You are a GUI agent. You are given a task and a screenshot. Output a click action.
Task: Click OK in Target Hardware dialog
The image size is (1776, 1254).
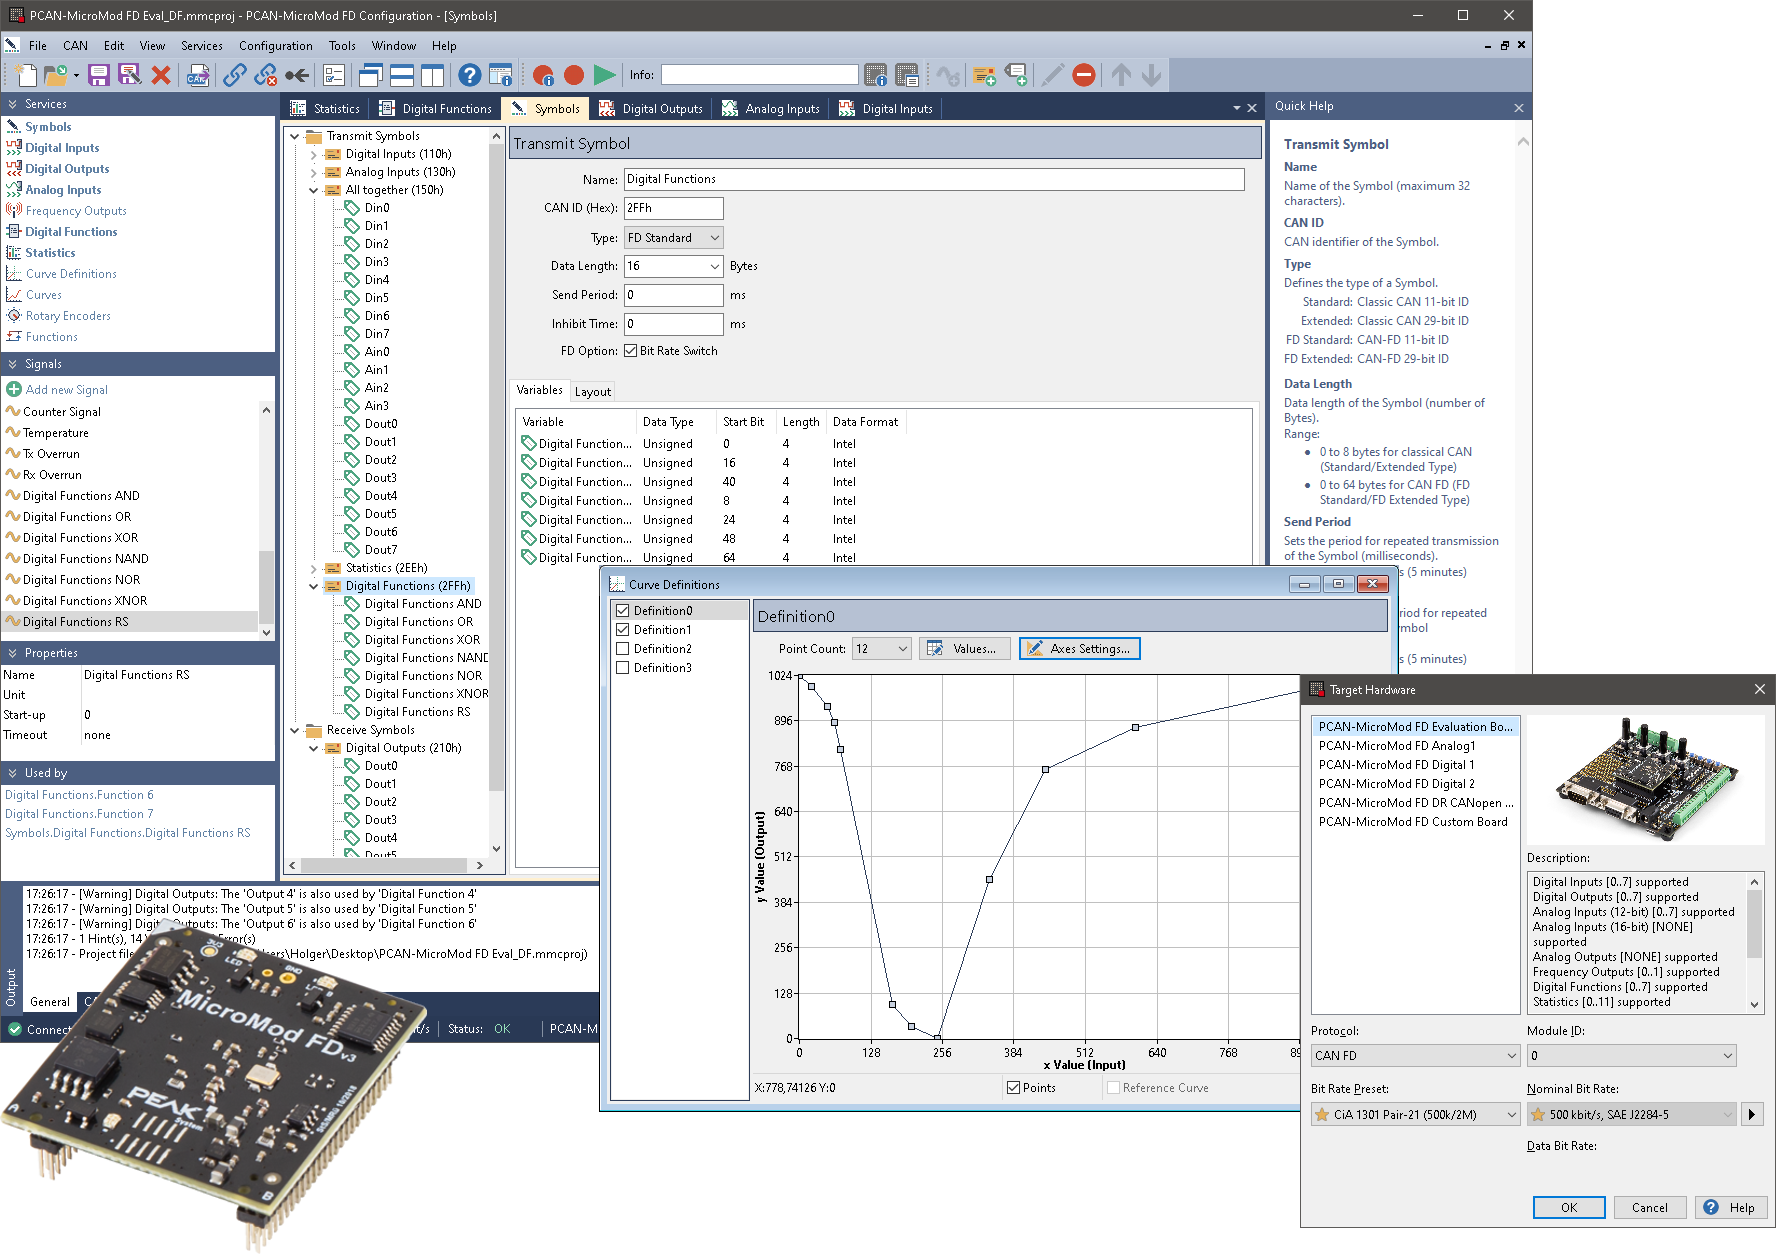[1569, 1207]
